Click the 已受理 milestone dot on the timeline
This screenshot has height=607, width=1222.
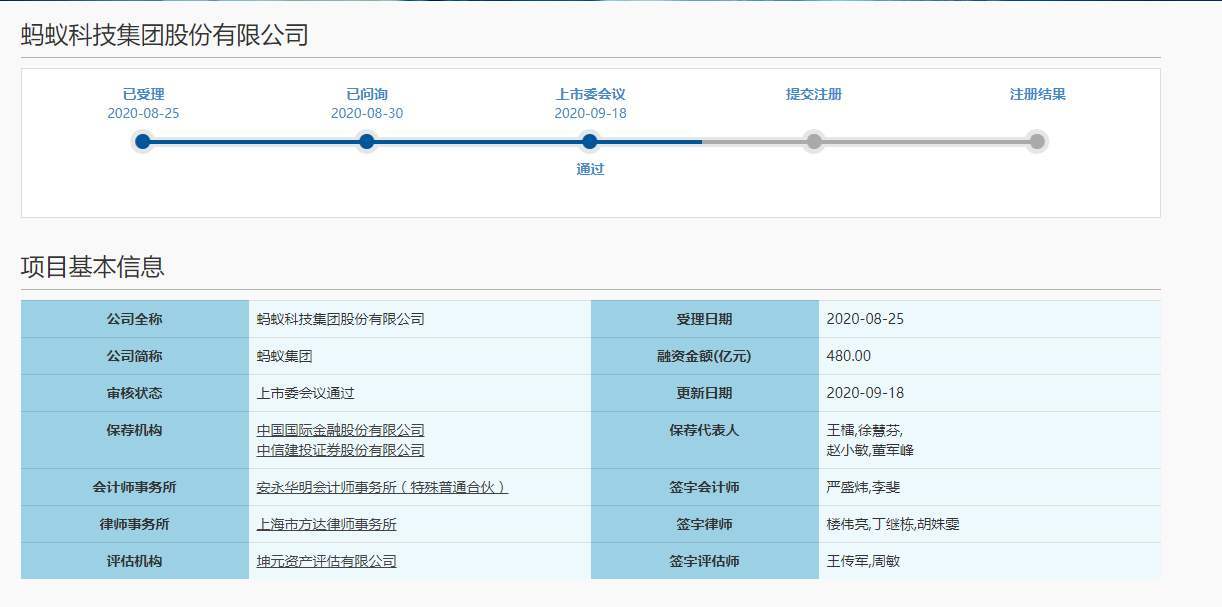coord(143,141)
